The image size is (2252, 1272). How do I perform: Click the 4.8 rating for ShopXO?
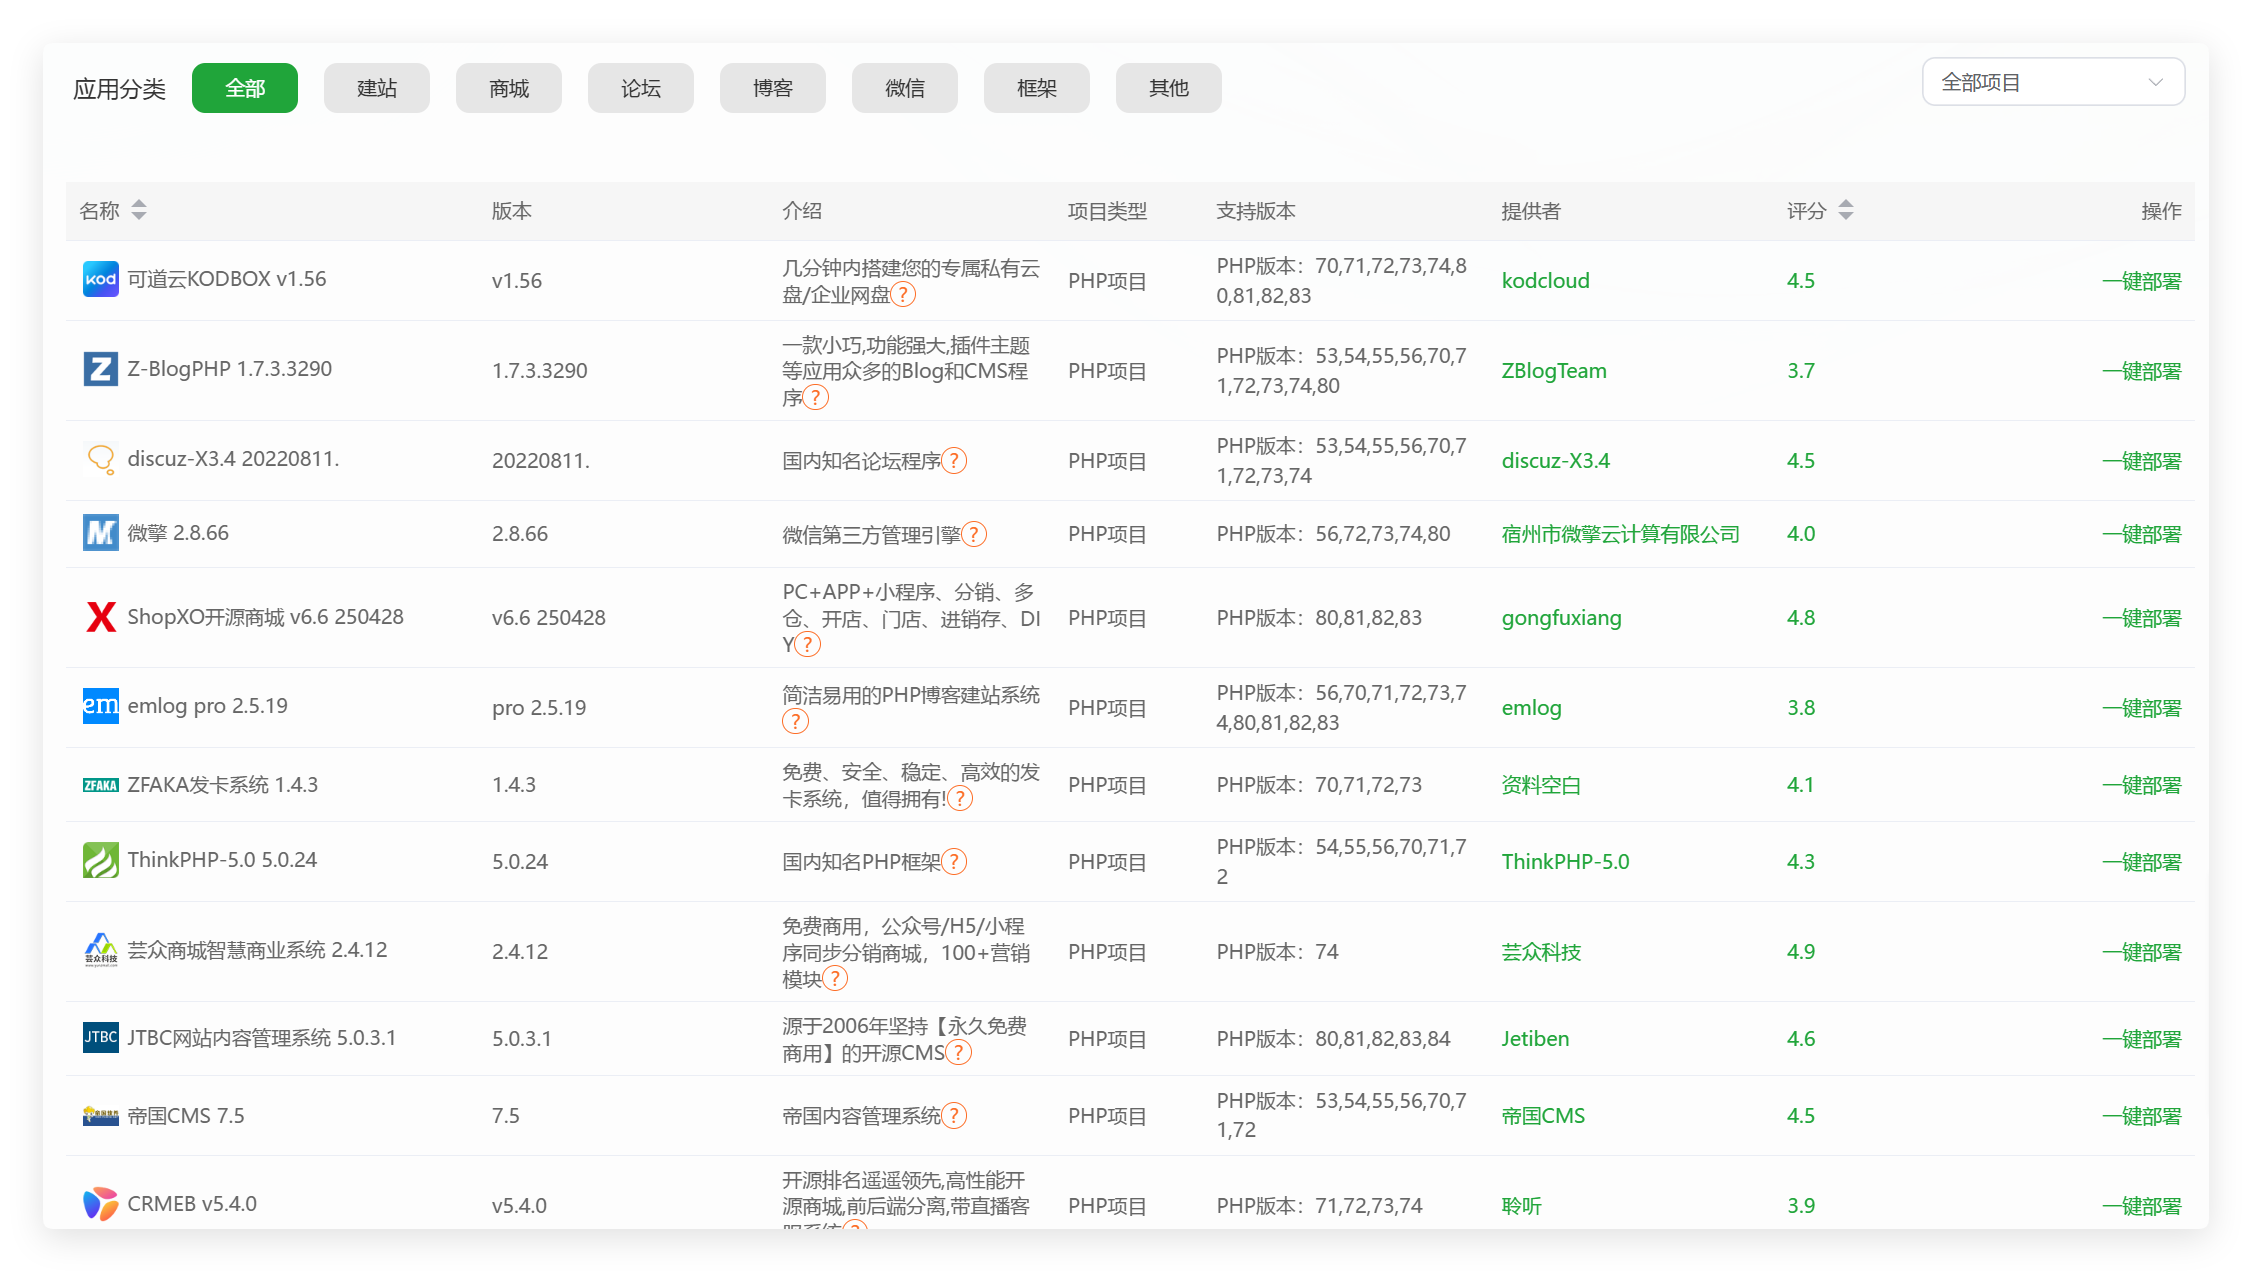point(1801,618)
